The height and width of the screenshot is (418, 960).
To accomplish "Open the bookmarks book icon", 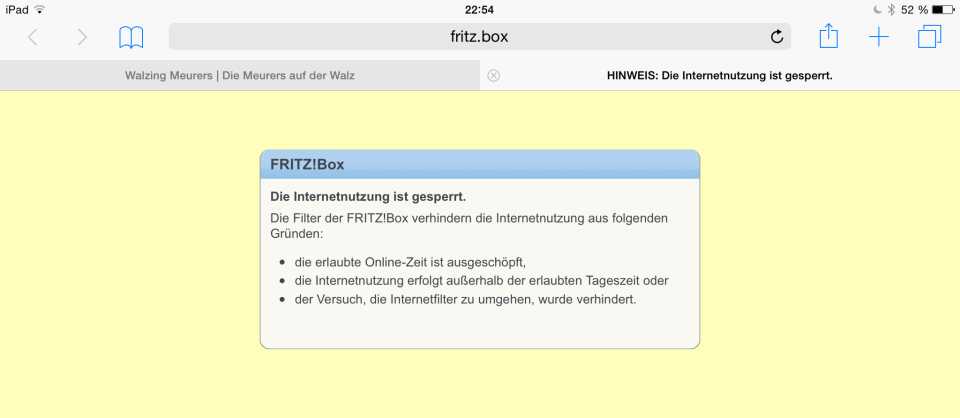I will click(x=131, y=37).
